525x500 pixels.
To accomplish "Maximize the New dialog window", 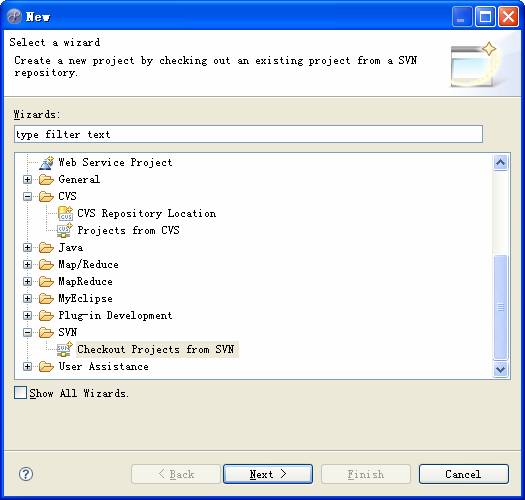I will 485,16.
